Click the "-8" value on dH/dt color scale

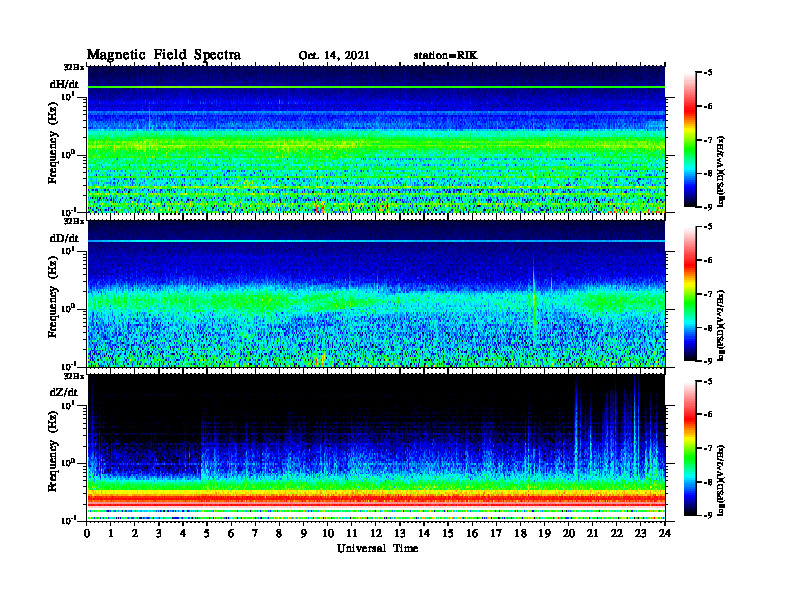708,173
